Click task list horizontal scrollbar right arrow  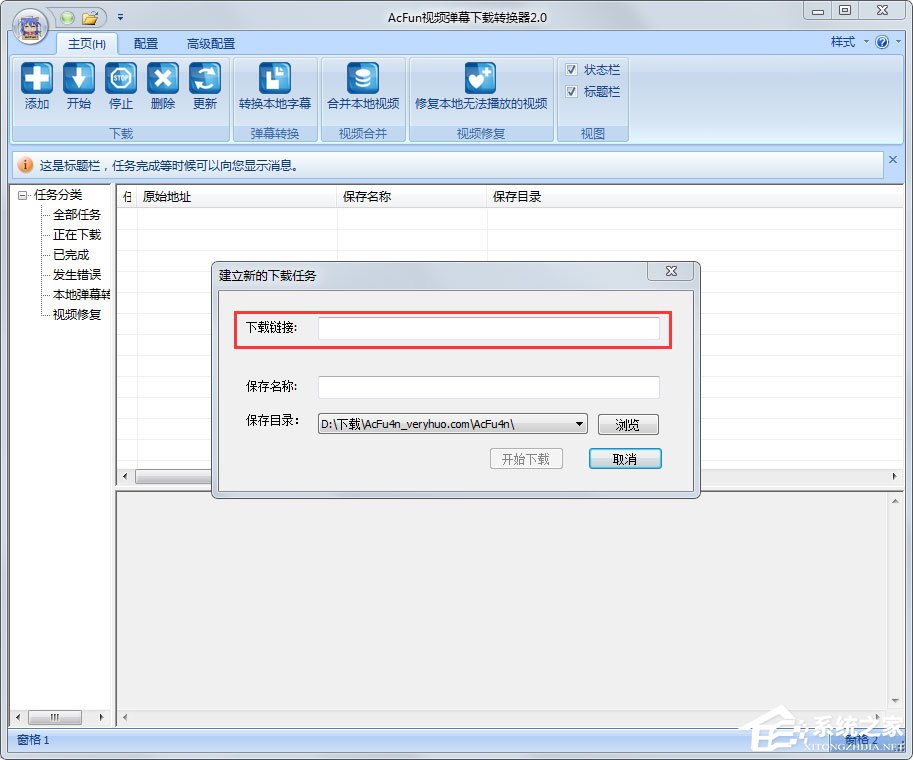point(895,476)
